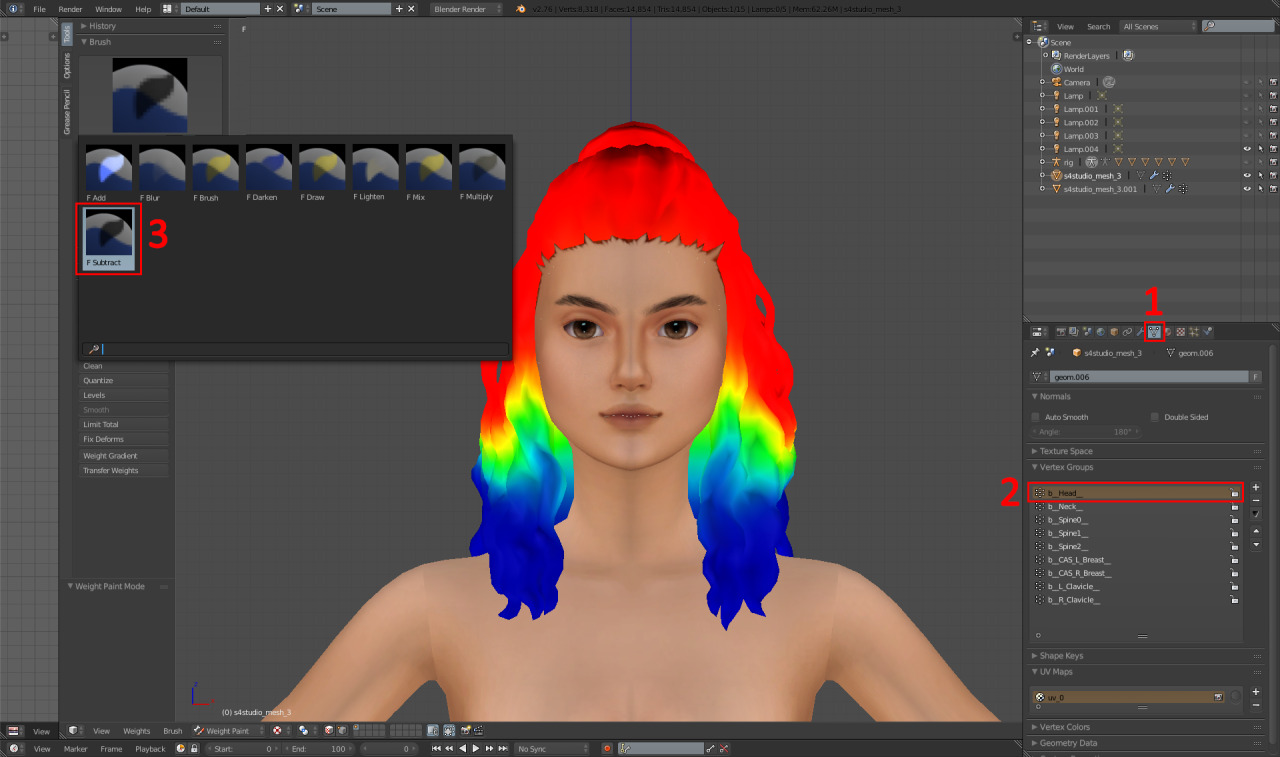Add a new UV map
Viewport: 1280px width, 757px height.
1256,691
